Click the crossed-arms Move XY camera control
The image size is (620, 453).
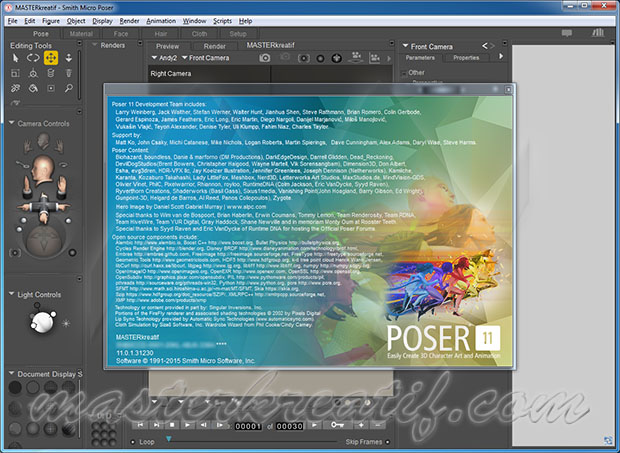tap(43, 206)
